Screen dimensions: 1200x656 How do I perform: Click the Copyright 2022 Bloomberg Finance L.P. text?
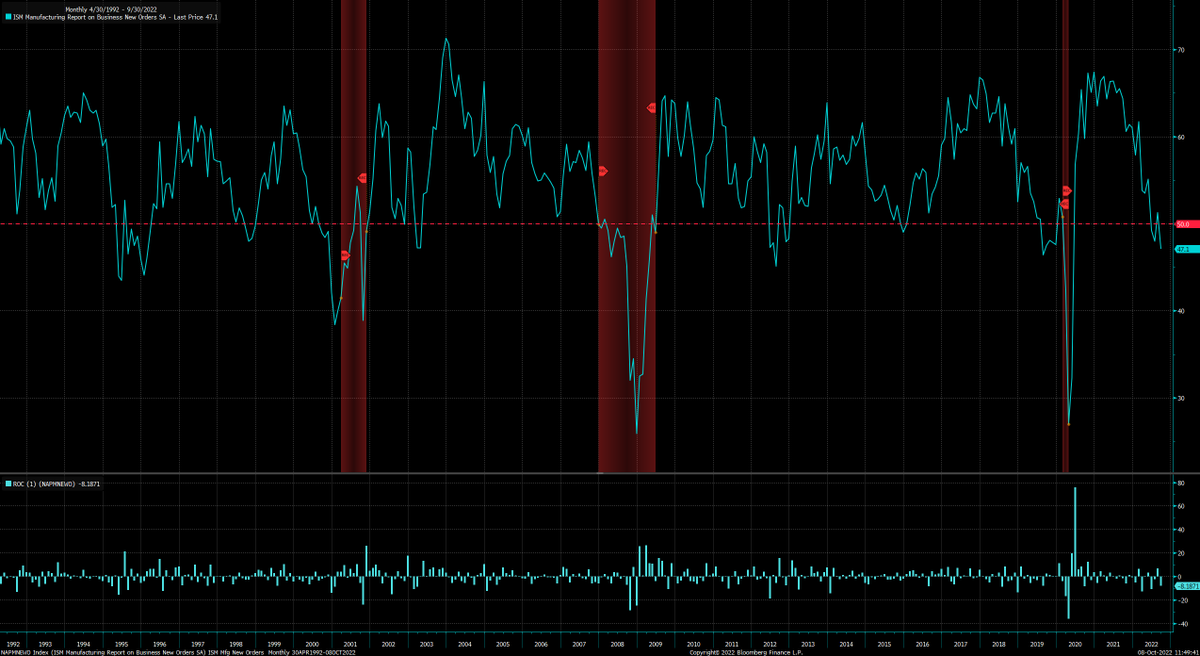pyautogui.click(x=746, y=652)
